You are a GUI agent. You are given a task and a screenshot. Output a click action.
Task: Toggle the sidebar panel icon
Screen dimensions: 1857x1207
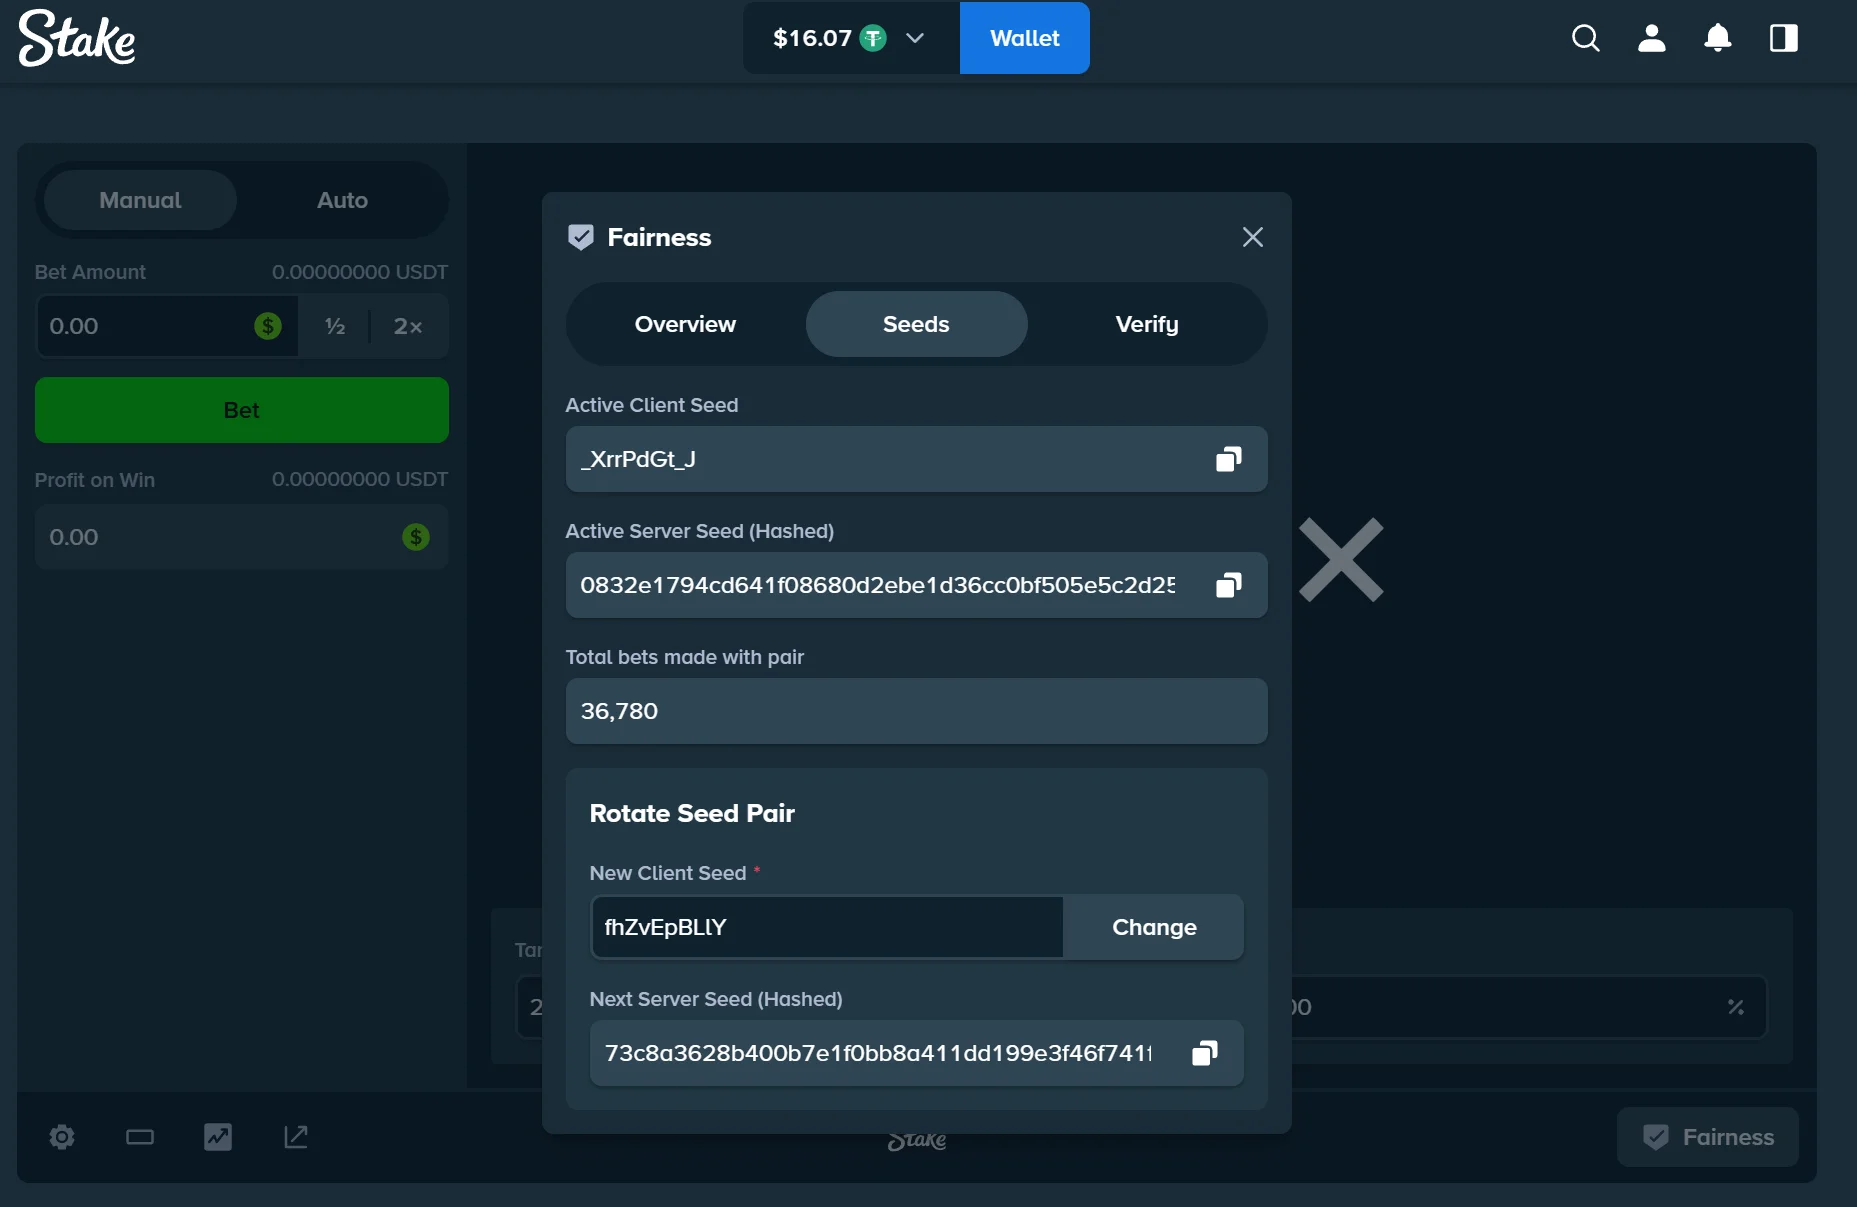(1783, 38)
